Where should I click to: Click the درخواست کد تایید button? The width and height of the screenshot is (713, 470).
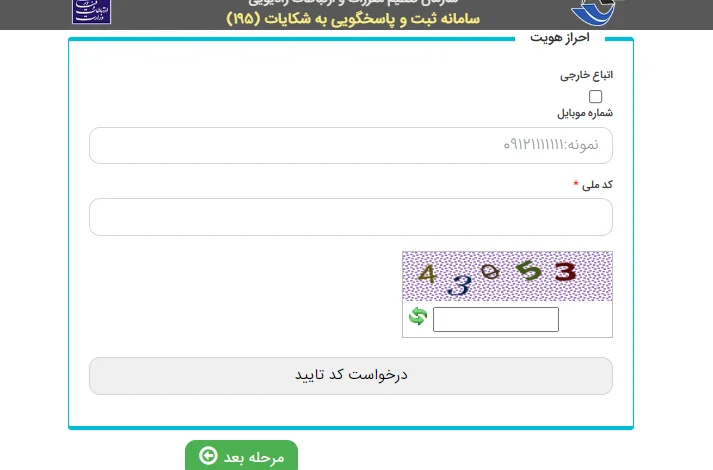tap(351, 376)
